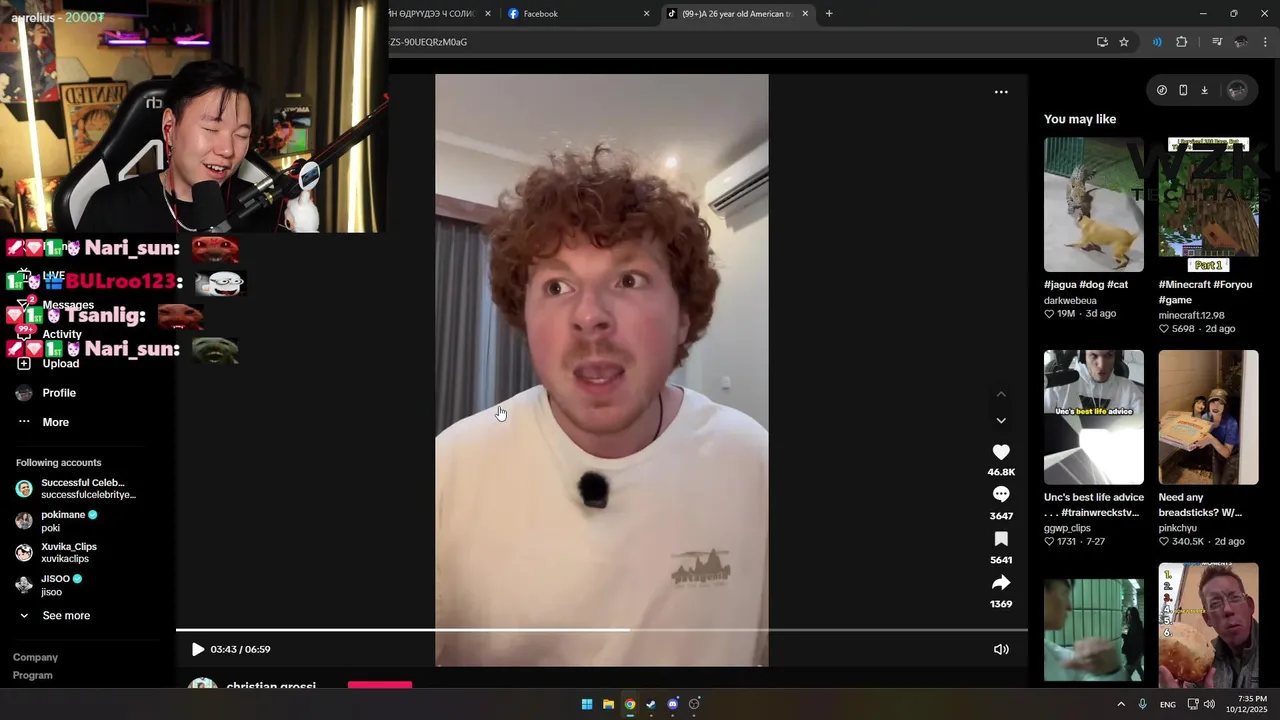Mute the video with the speaker icon

(x=1001, y=649)
